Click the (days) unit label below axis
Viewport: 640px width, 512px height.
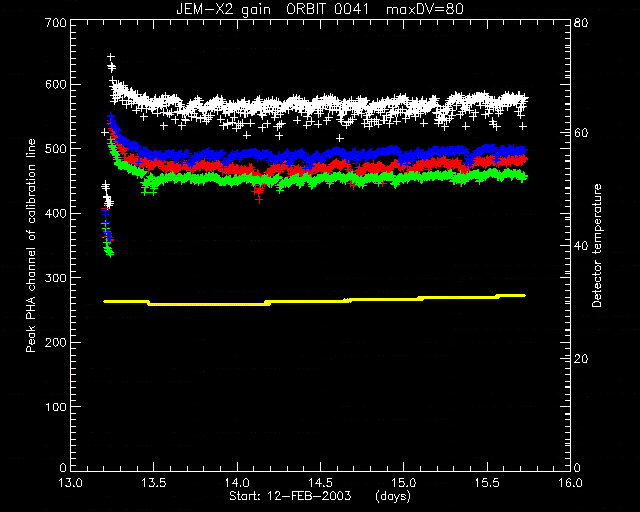(393, 496)
